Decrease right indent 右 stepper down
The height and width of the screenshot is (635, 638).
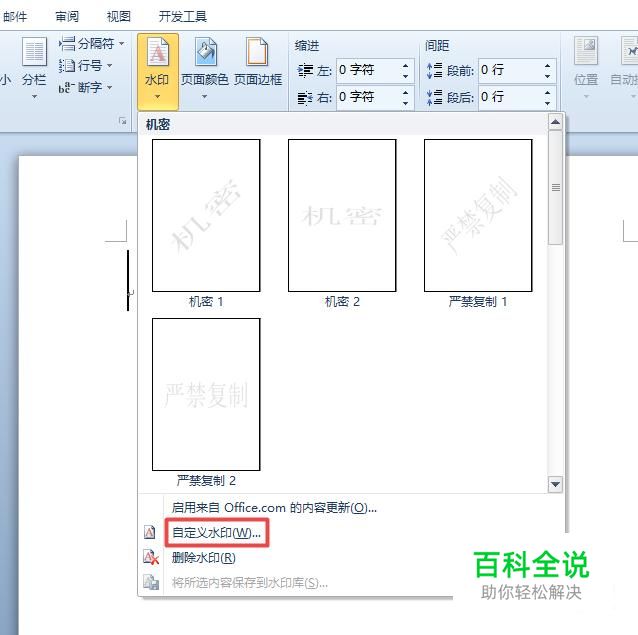tap(405, 103)
